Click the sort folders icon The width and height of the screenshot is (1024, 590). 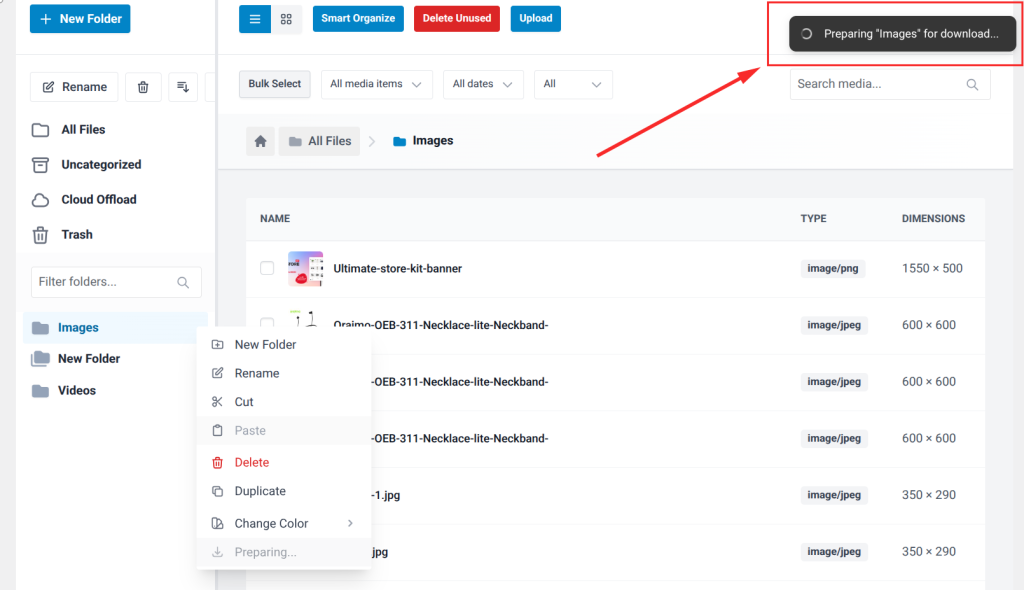[x=183, y=87]
